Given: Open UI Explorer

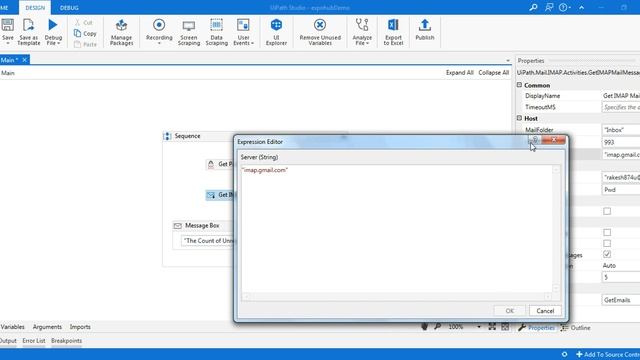Looking at the screenshot, I should tap(276, 32).
